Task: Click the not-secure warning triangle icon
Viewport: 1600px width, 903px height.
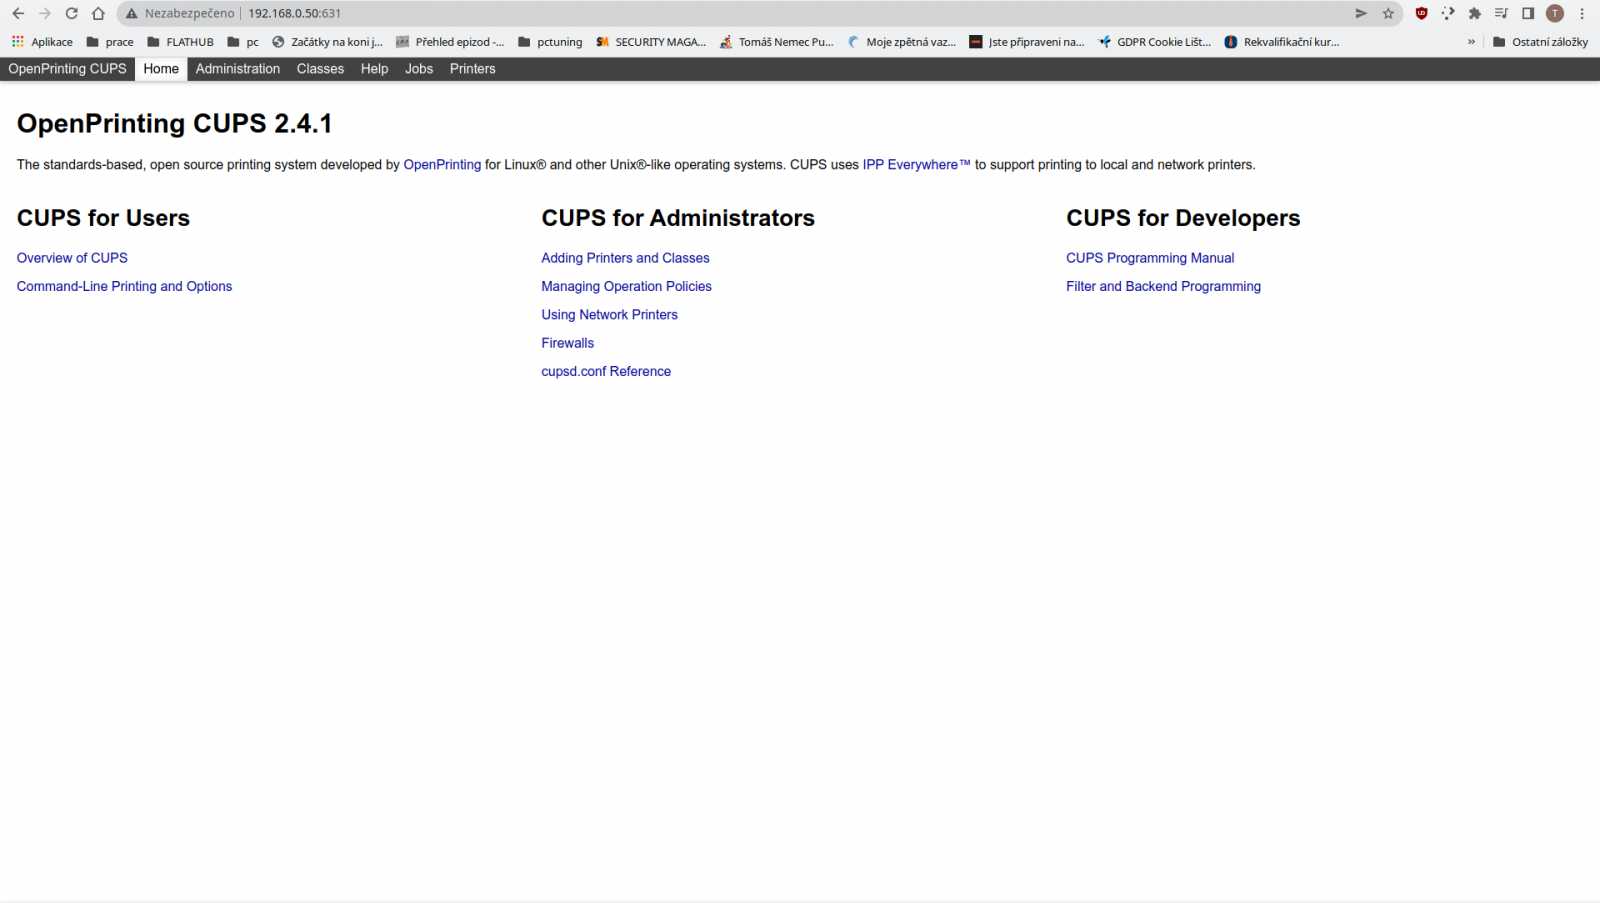Action: coord(131,13)
